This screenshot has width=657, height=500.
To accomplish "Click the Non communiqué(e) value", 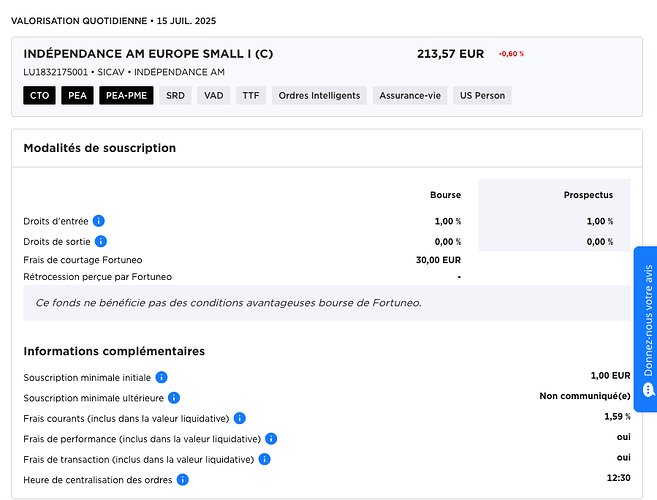I will pos(585,396).
